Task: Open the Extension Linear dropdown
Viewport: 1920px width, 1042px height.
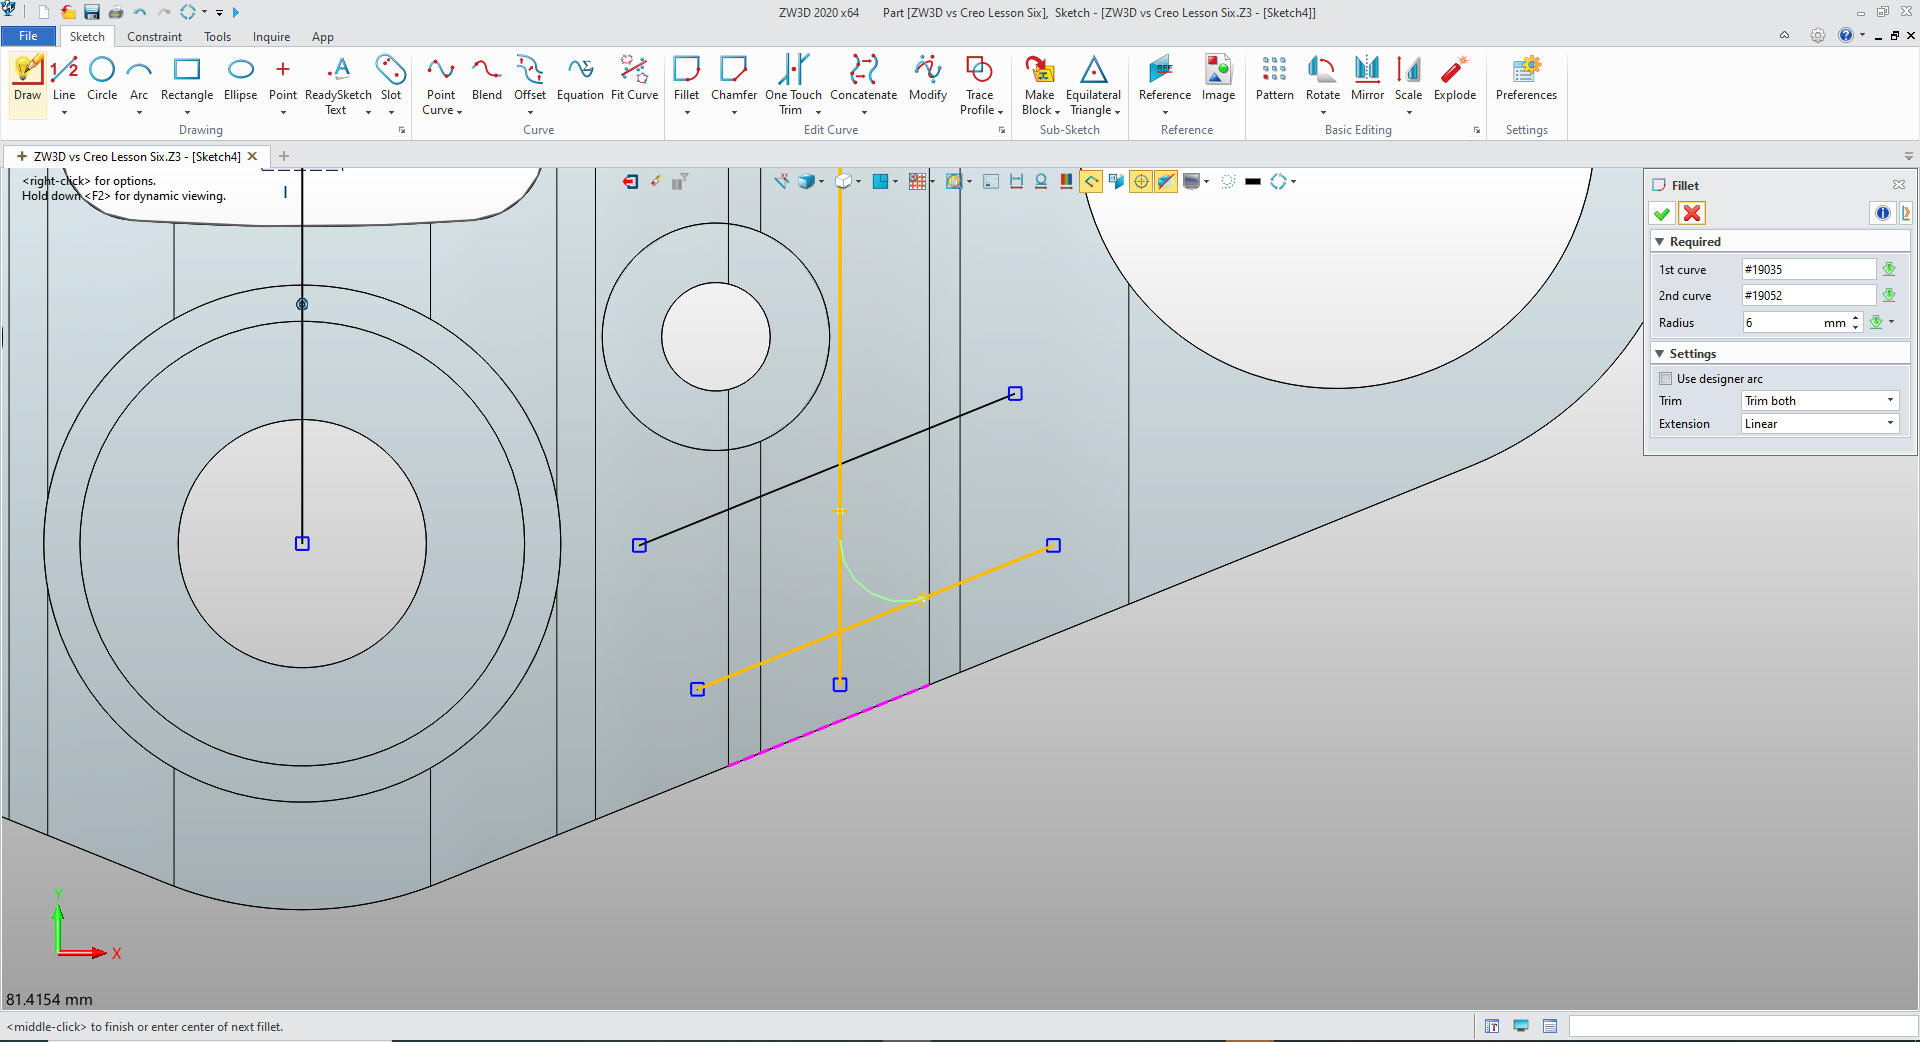Action: point(1818,424)
